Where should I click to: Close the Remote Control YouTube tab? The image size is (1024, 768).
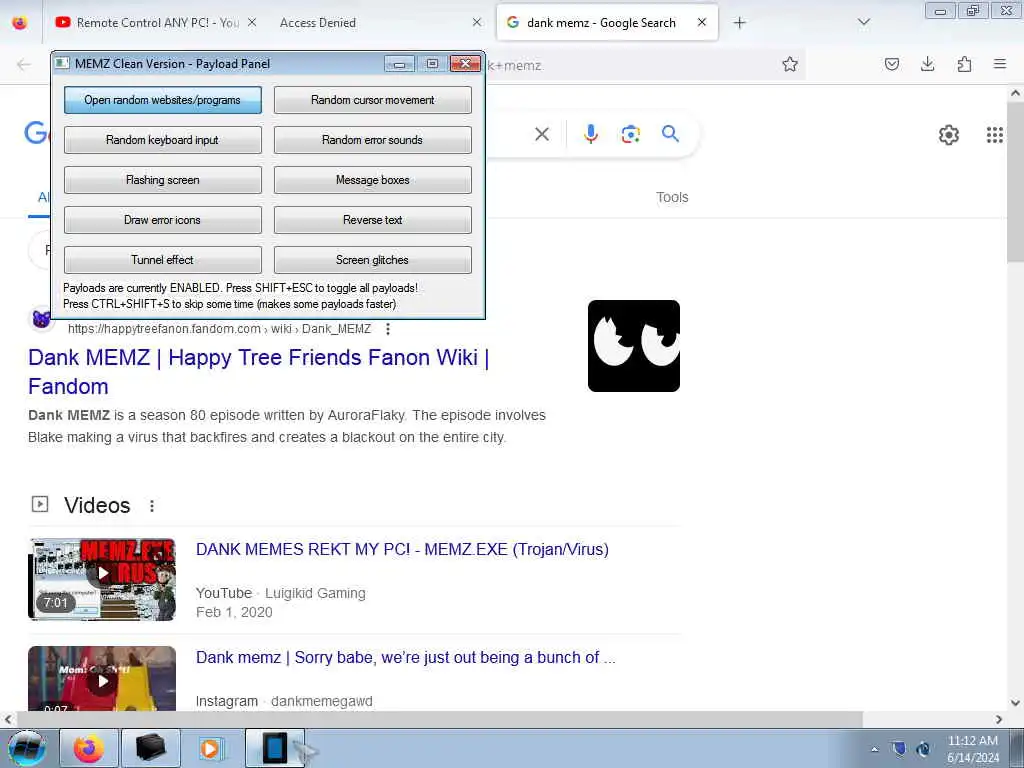[252, 22]
